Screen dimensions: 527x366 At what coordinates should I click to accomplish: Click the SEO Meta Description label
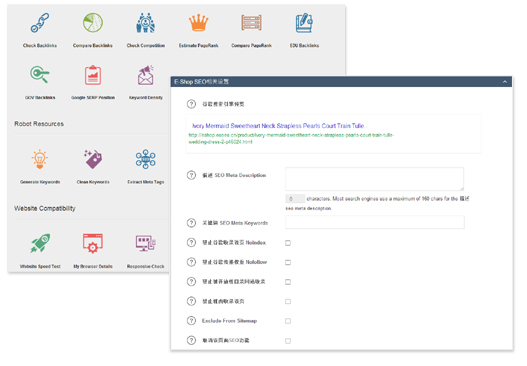[x=234, y=175]
